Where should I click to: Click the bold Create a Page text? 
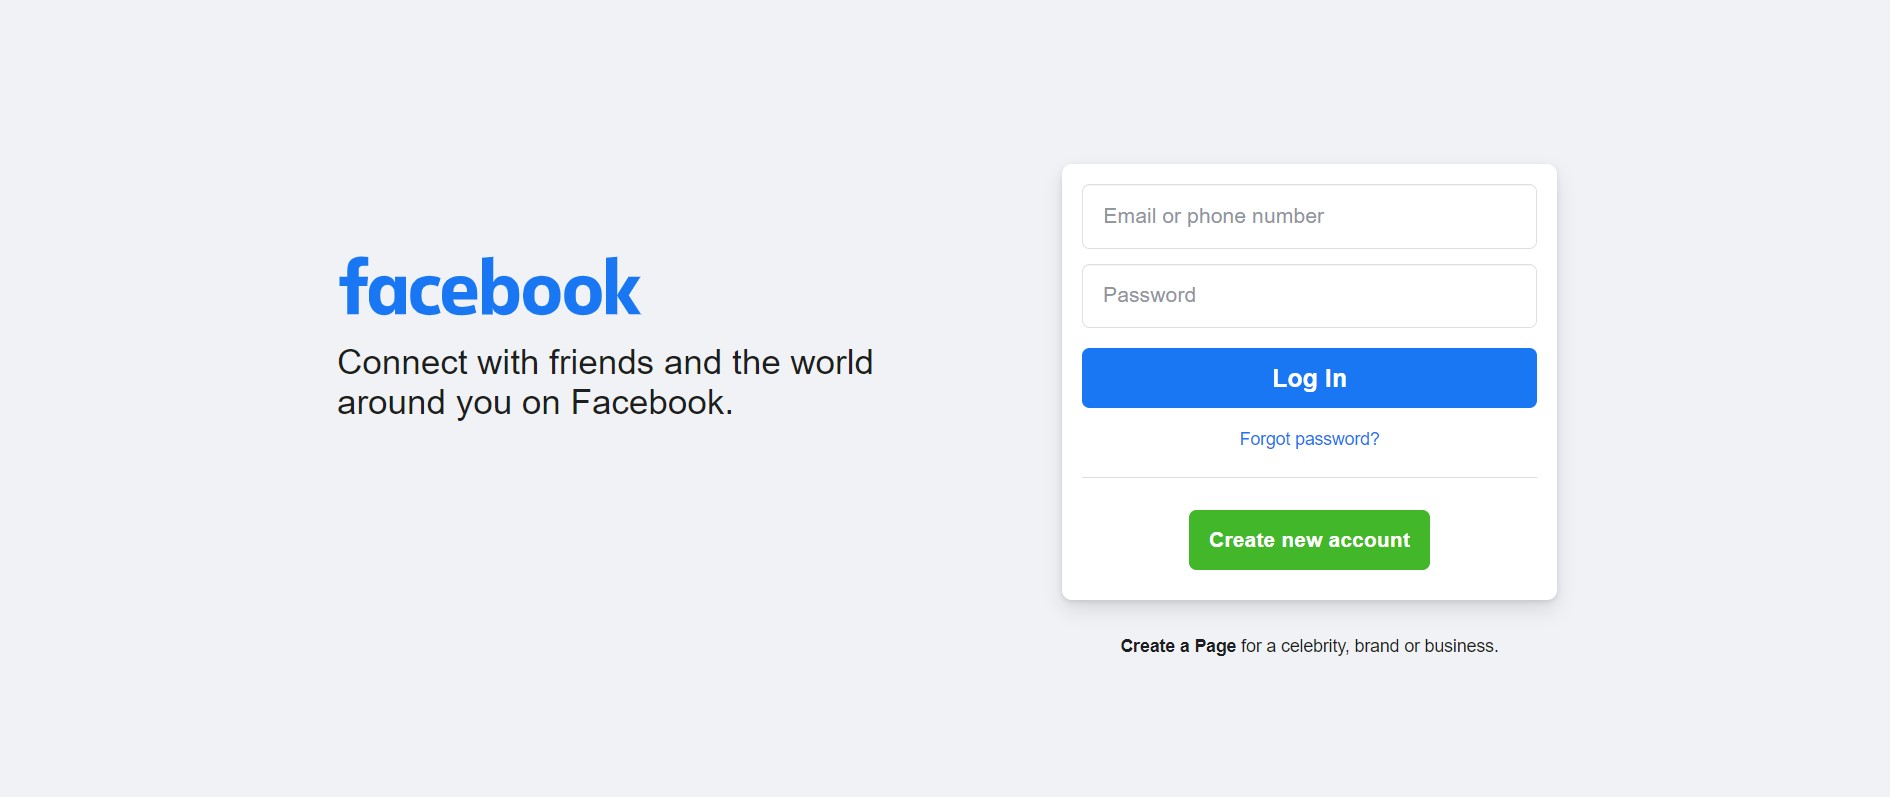1178,646
